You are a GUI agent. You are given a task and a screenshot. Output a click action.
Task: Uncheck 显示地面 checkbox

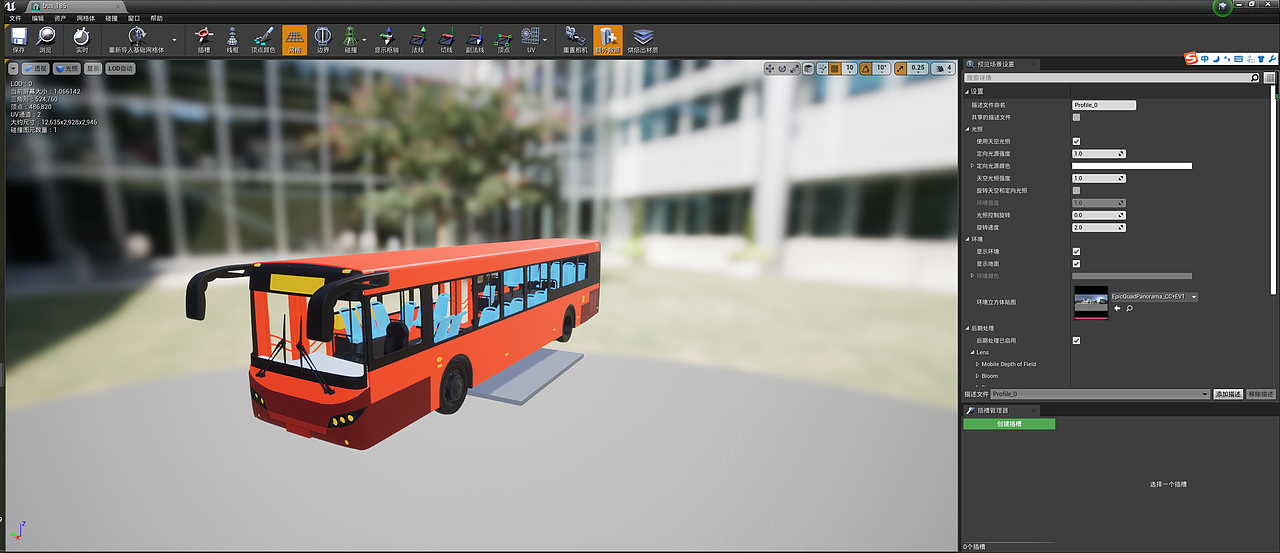coord(1076,263)
